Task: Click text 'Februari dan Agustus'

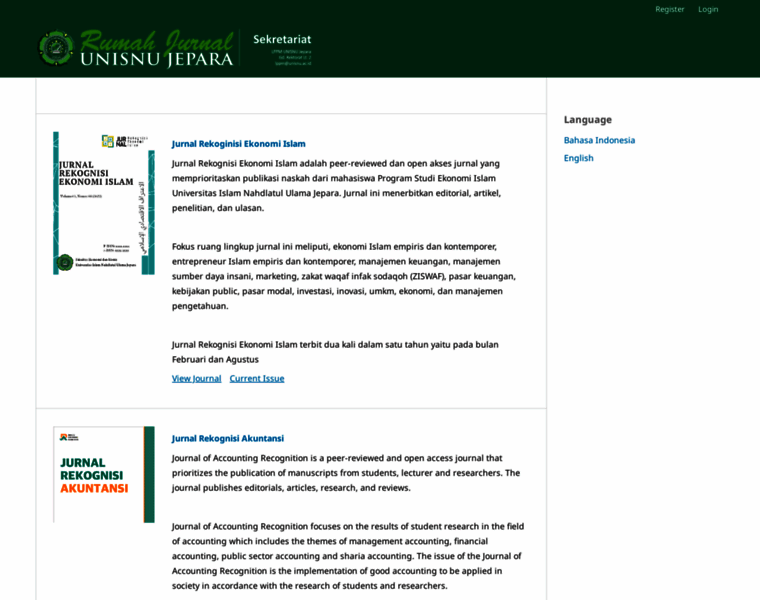Action: (215, 360)
